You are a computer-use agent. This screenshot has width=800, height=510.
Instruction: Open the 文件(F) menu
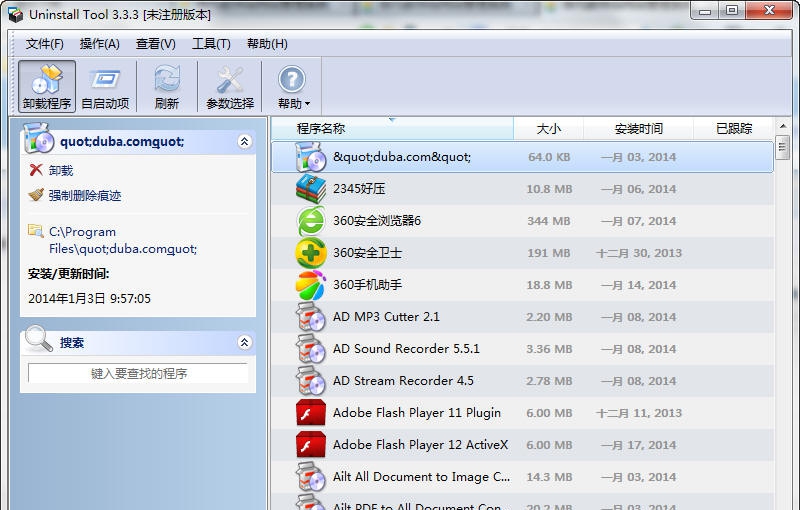pyautogui.click(x=45, y=44)
